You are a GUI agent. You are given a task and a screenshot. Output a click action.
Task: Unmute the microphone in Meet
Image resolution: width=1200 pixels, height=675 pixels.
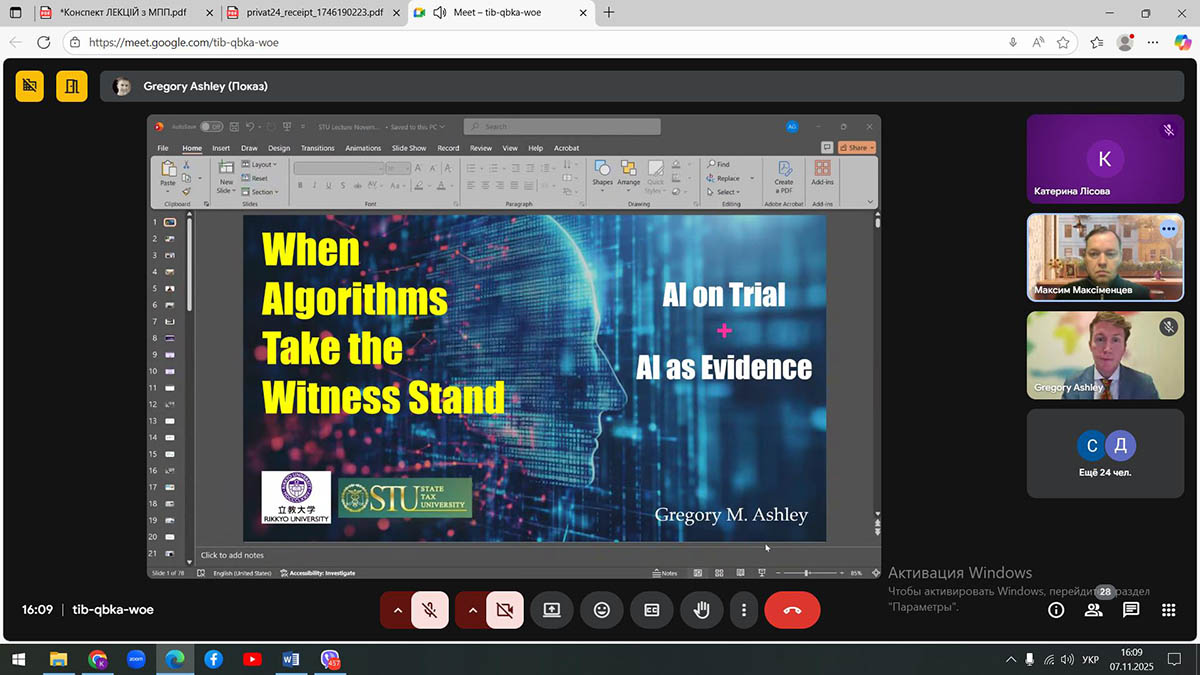(x=430, y=610)
